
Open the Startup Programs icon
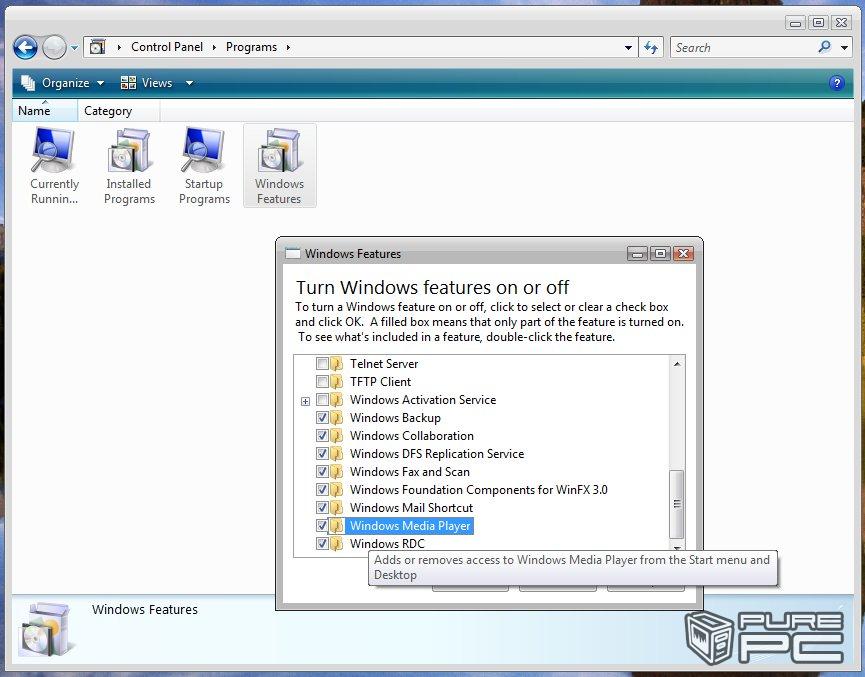[x=204, y=166]
